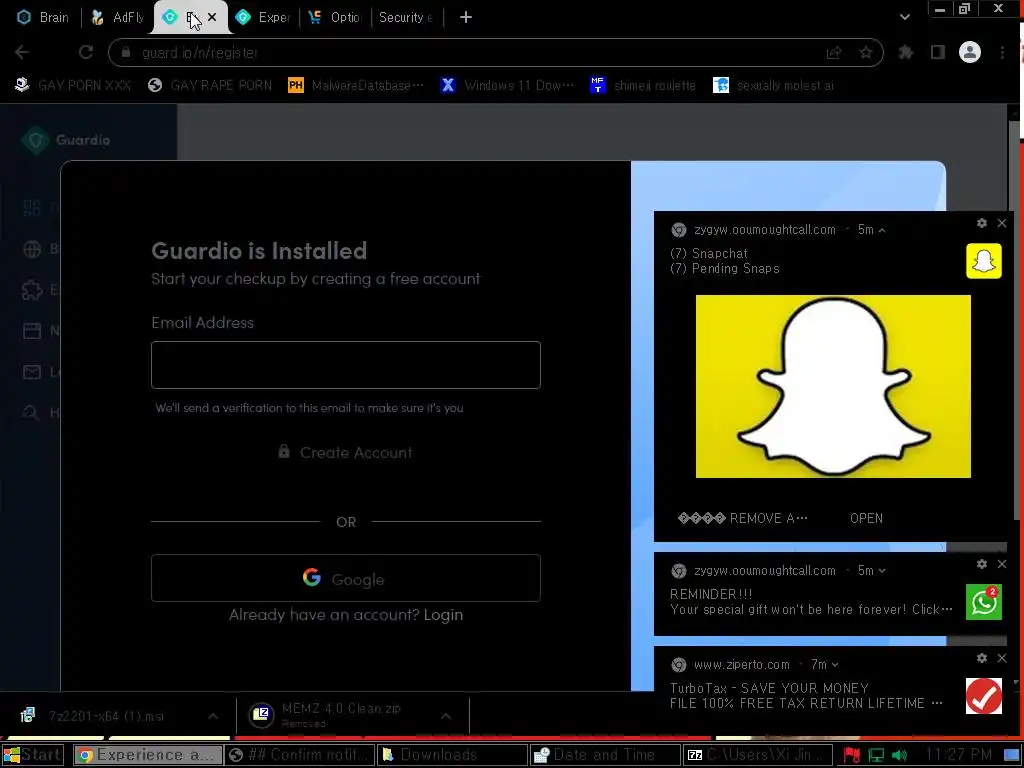The image size is (1024, 768).
Task: Switch to the Security browser tab
Action: (x=406, y=18)
